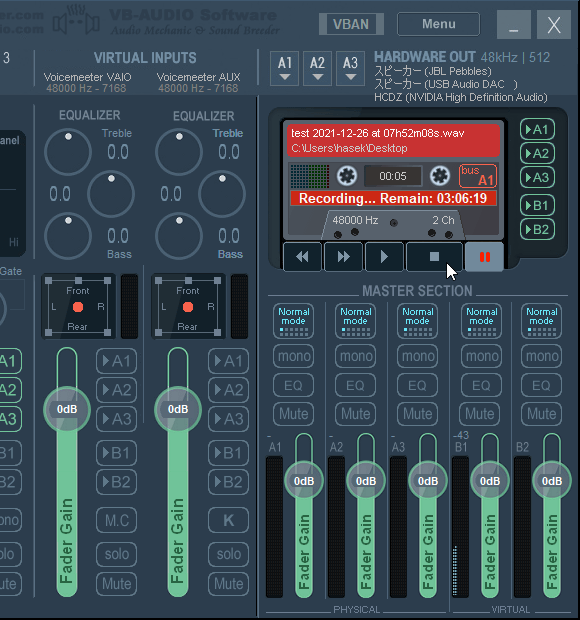Rewind the cassette recorder
The width and height of the screenshot is (580, 620).
click(x=302, y=257)
